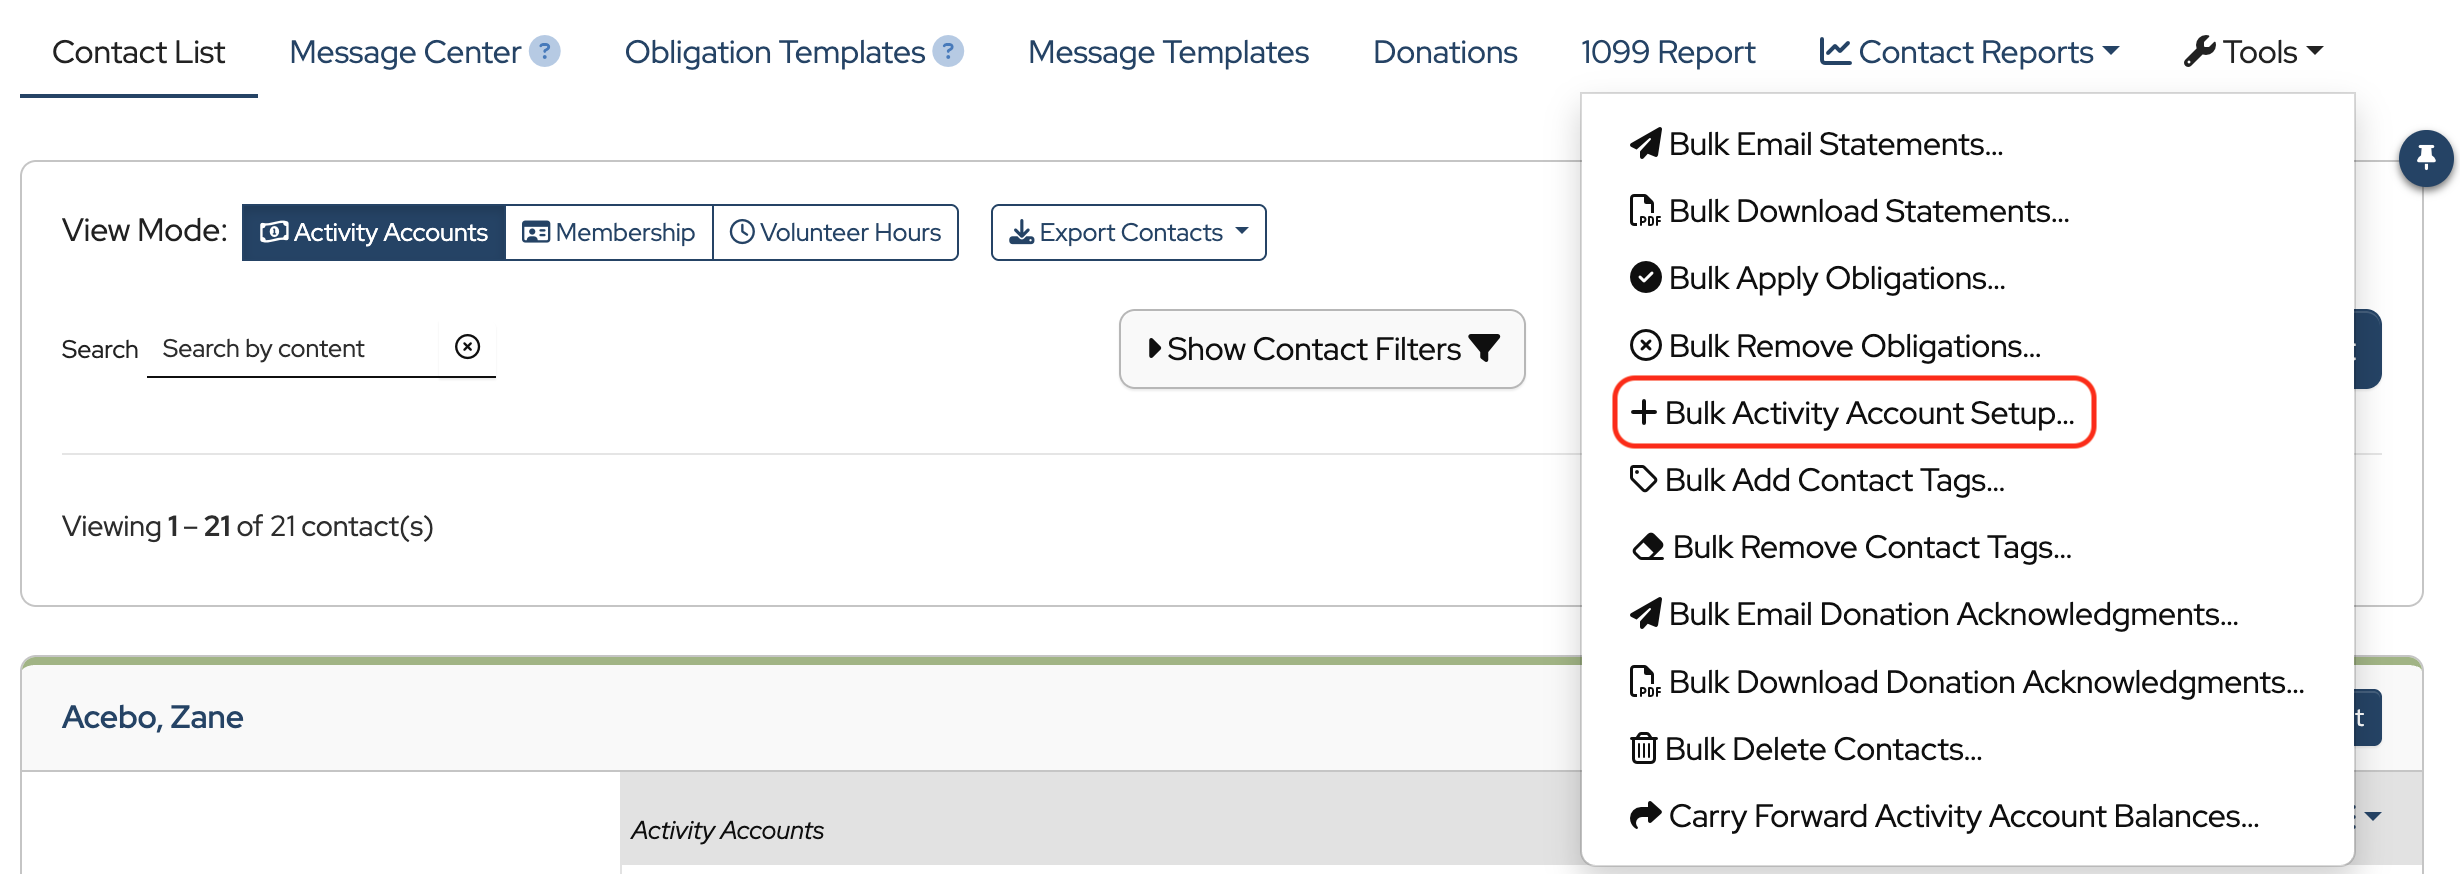Expand Show Contact Filters panel
This screenshot has height=874, width=2460.
click(x=1321, y=349)
